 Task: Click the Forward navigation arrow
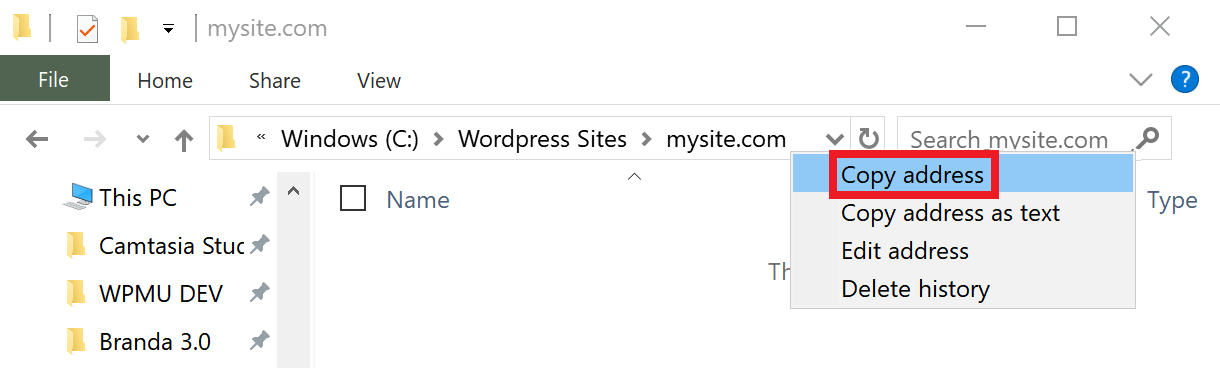95,139
